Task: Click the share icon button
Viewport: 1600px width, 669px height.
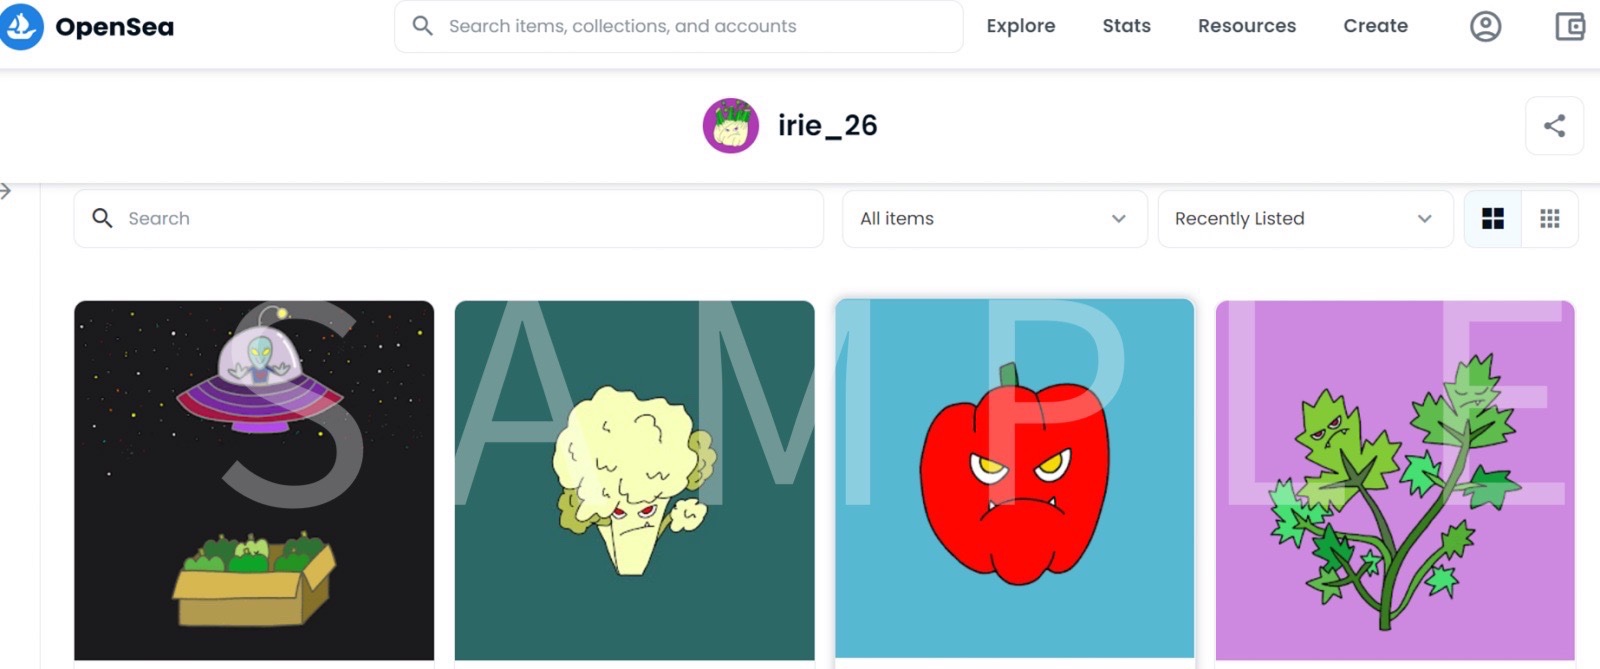Action: (x=1554, y=126)
